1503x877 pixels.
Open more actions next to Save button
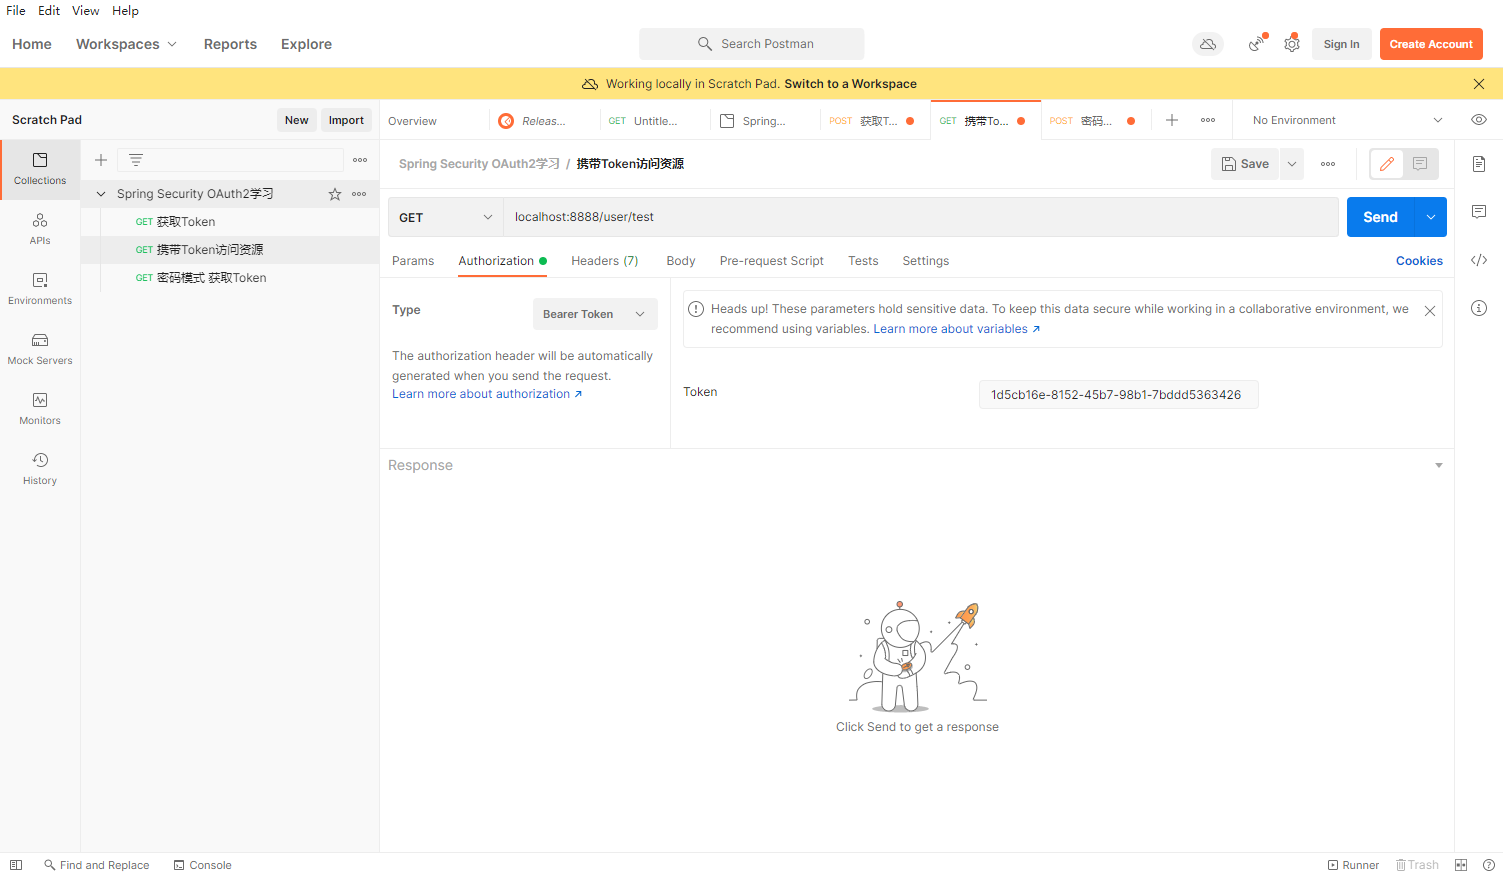coord(1328,164)
